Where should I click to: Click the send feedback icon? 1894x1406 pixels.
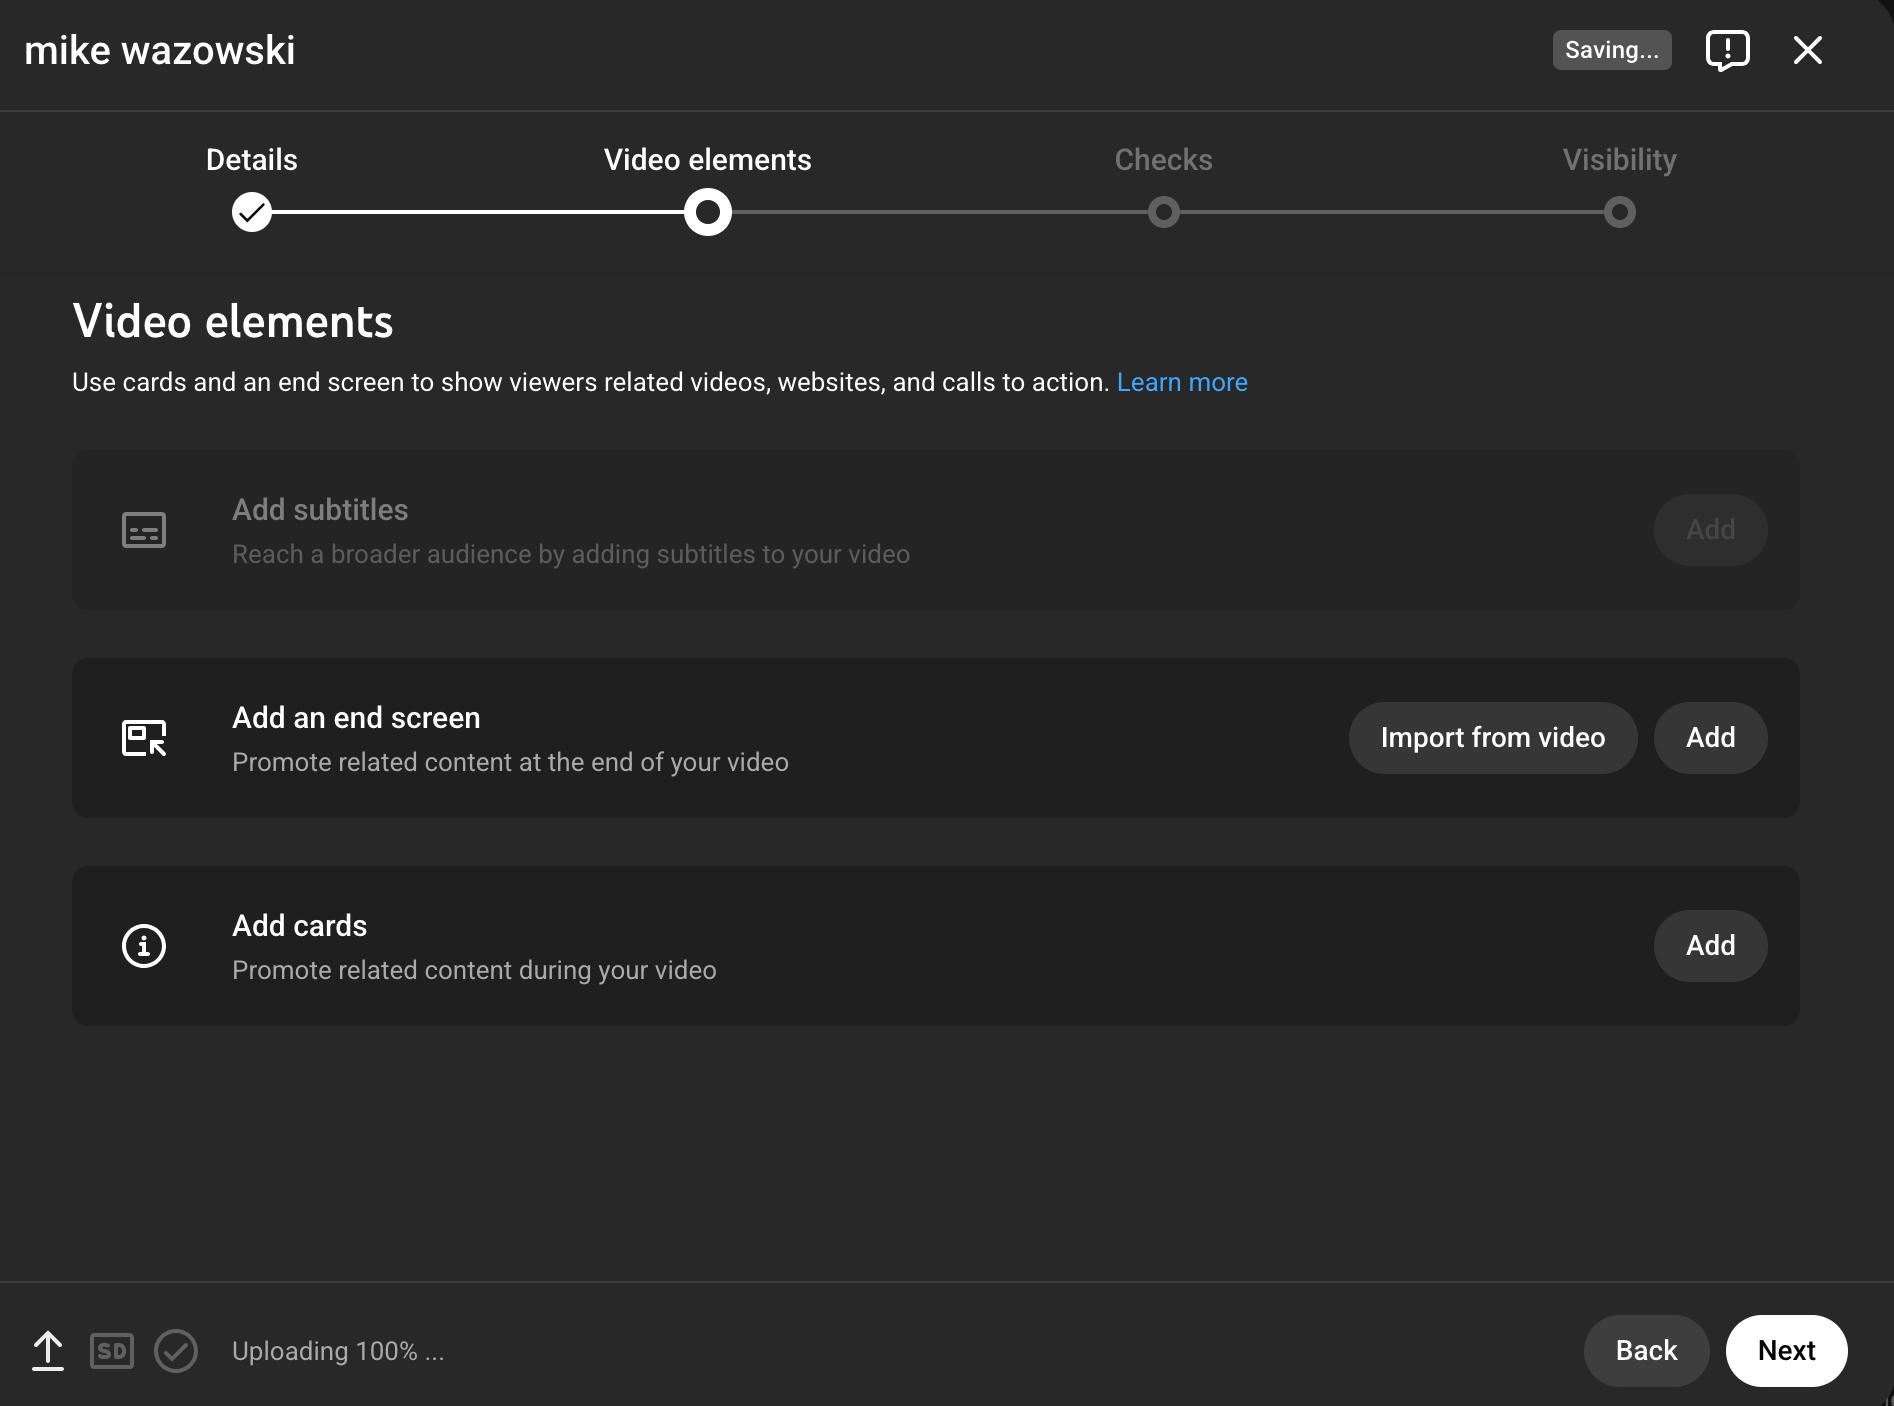[1727, 50]
